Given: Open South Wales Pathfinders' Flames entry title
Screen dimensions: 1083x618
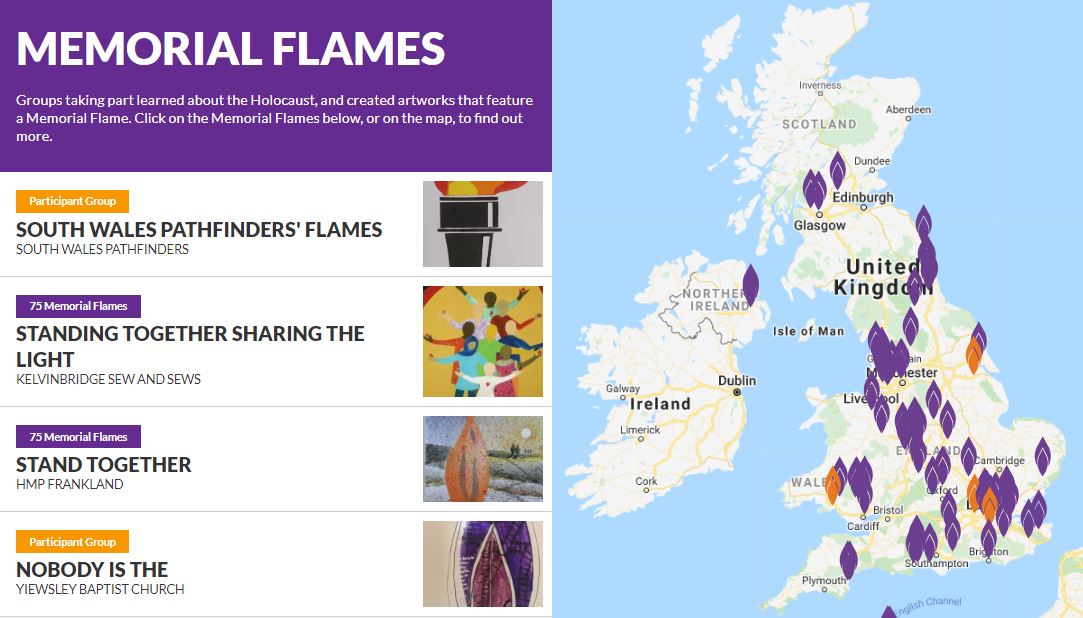Looking at the screenshot, I should coord(199,229).
